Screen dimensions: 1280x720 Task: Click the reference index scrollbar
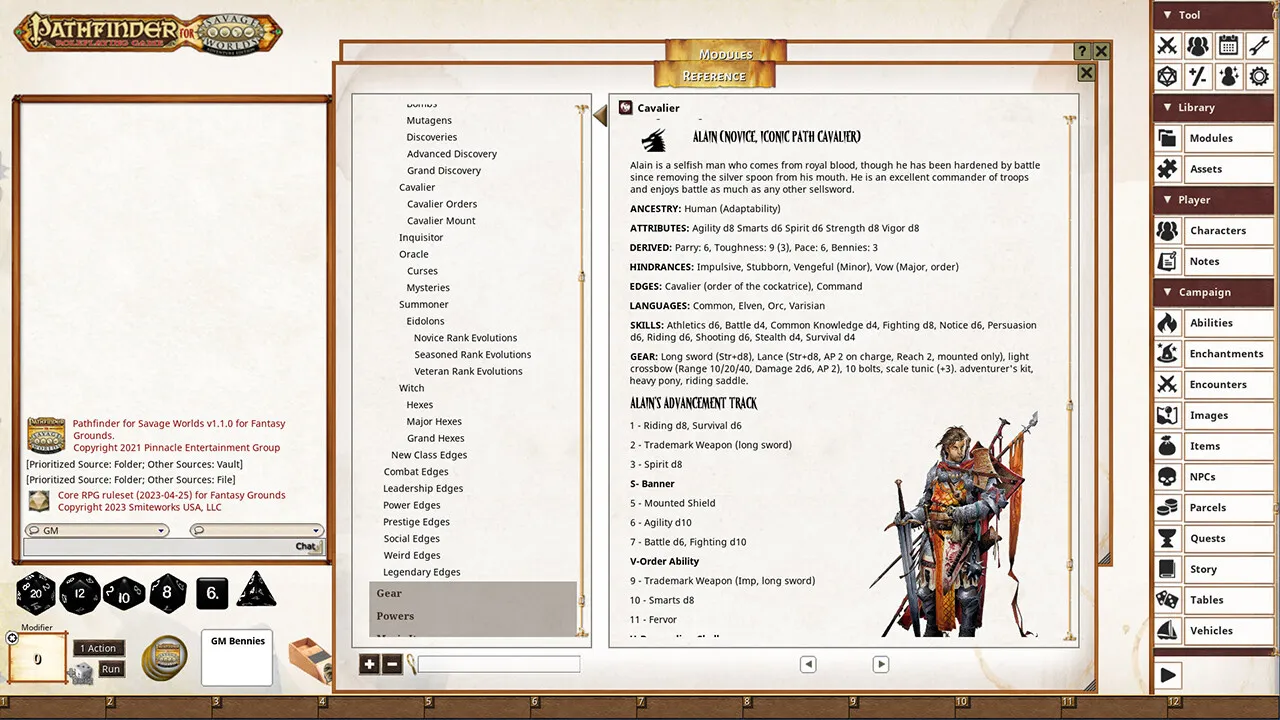click(x=582, y=370)
